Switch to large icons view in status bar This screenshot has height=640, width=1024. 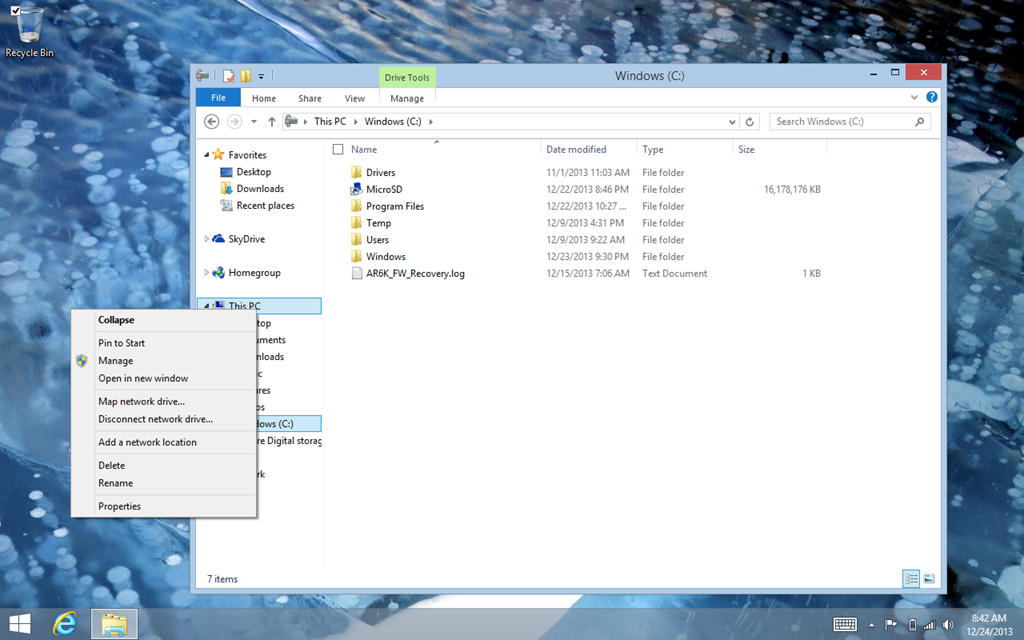point(929,578)
